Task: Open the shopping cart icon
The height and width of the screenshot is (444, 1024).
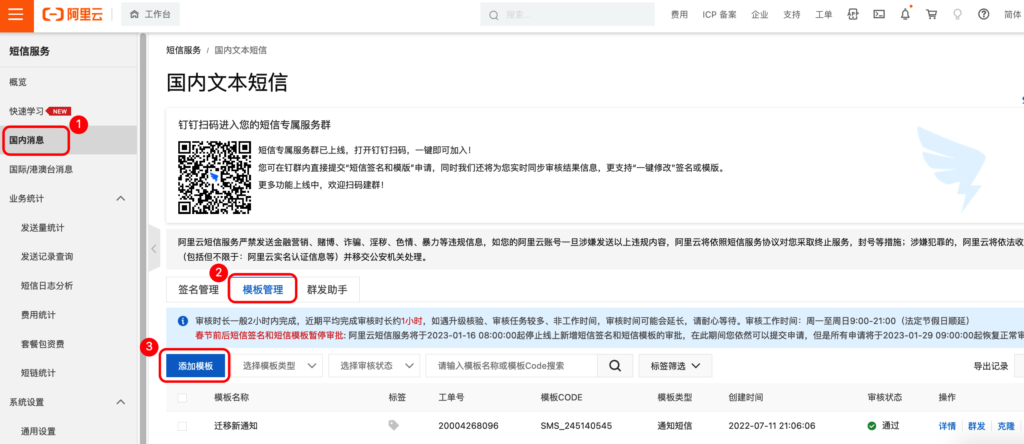Action: point(931,15)
